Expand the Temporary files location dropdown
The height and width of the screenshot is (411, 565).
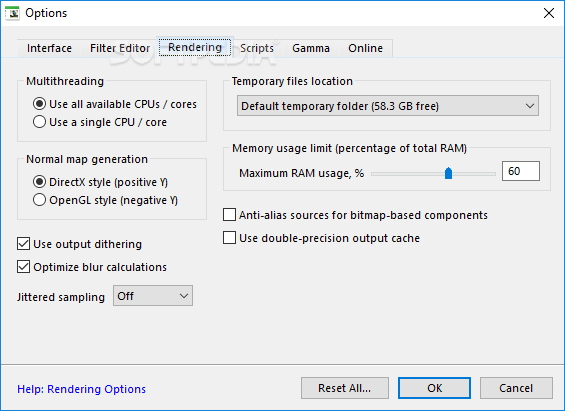click(388, 106)
